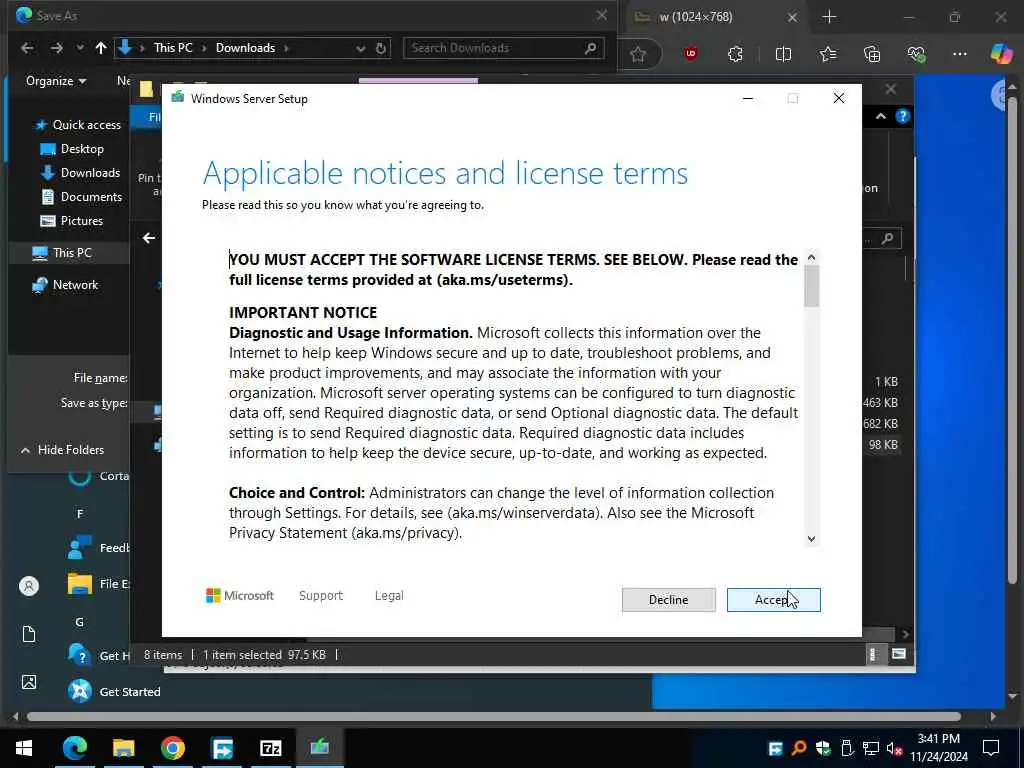
Task: Expand the address bar history dropdown
Action: [360, 48]
